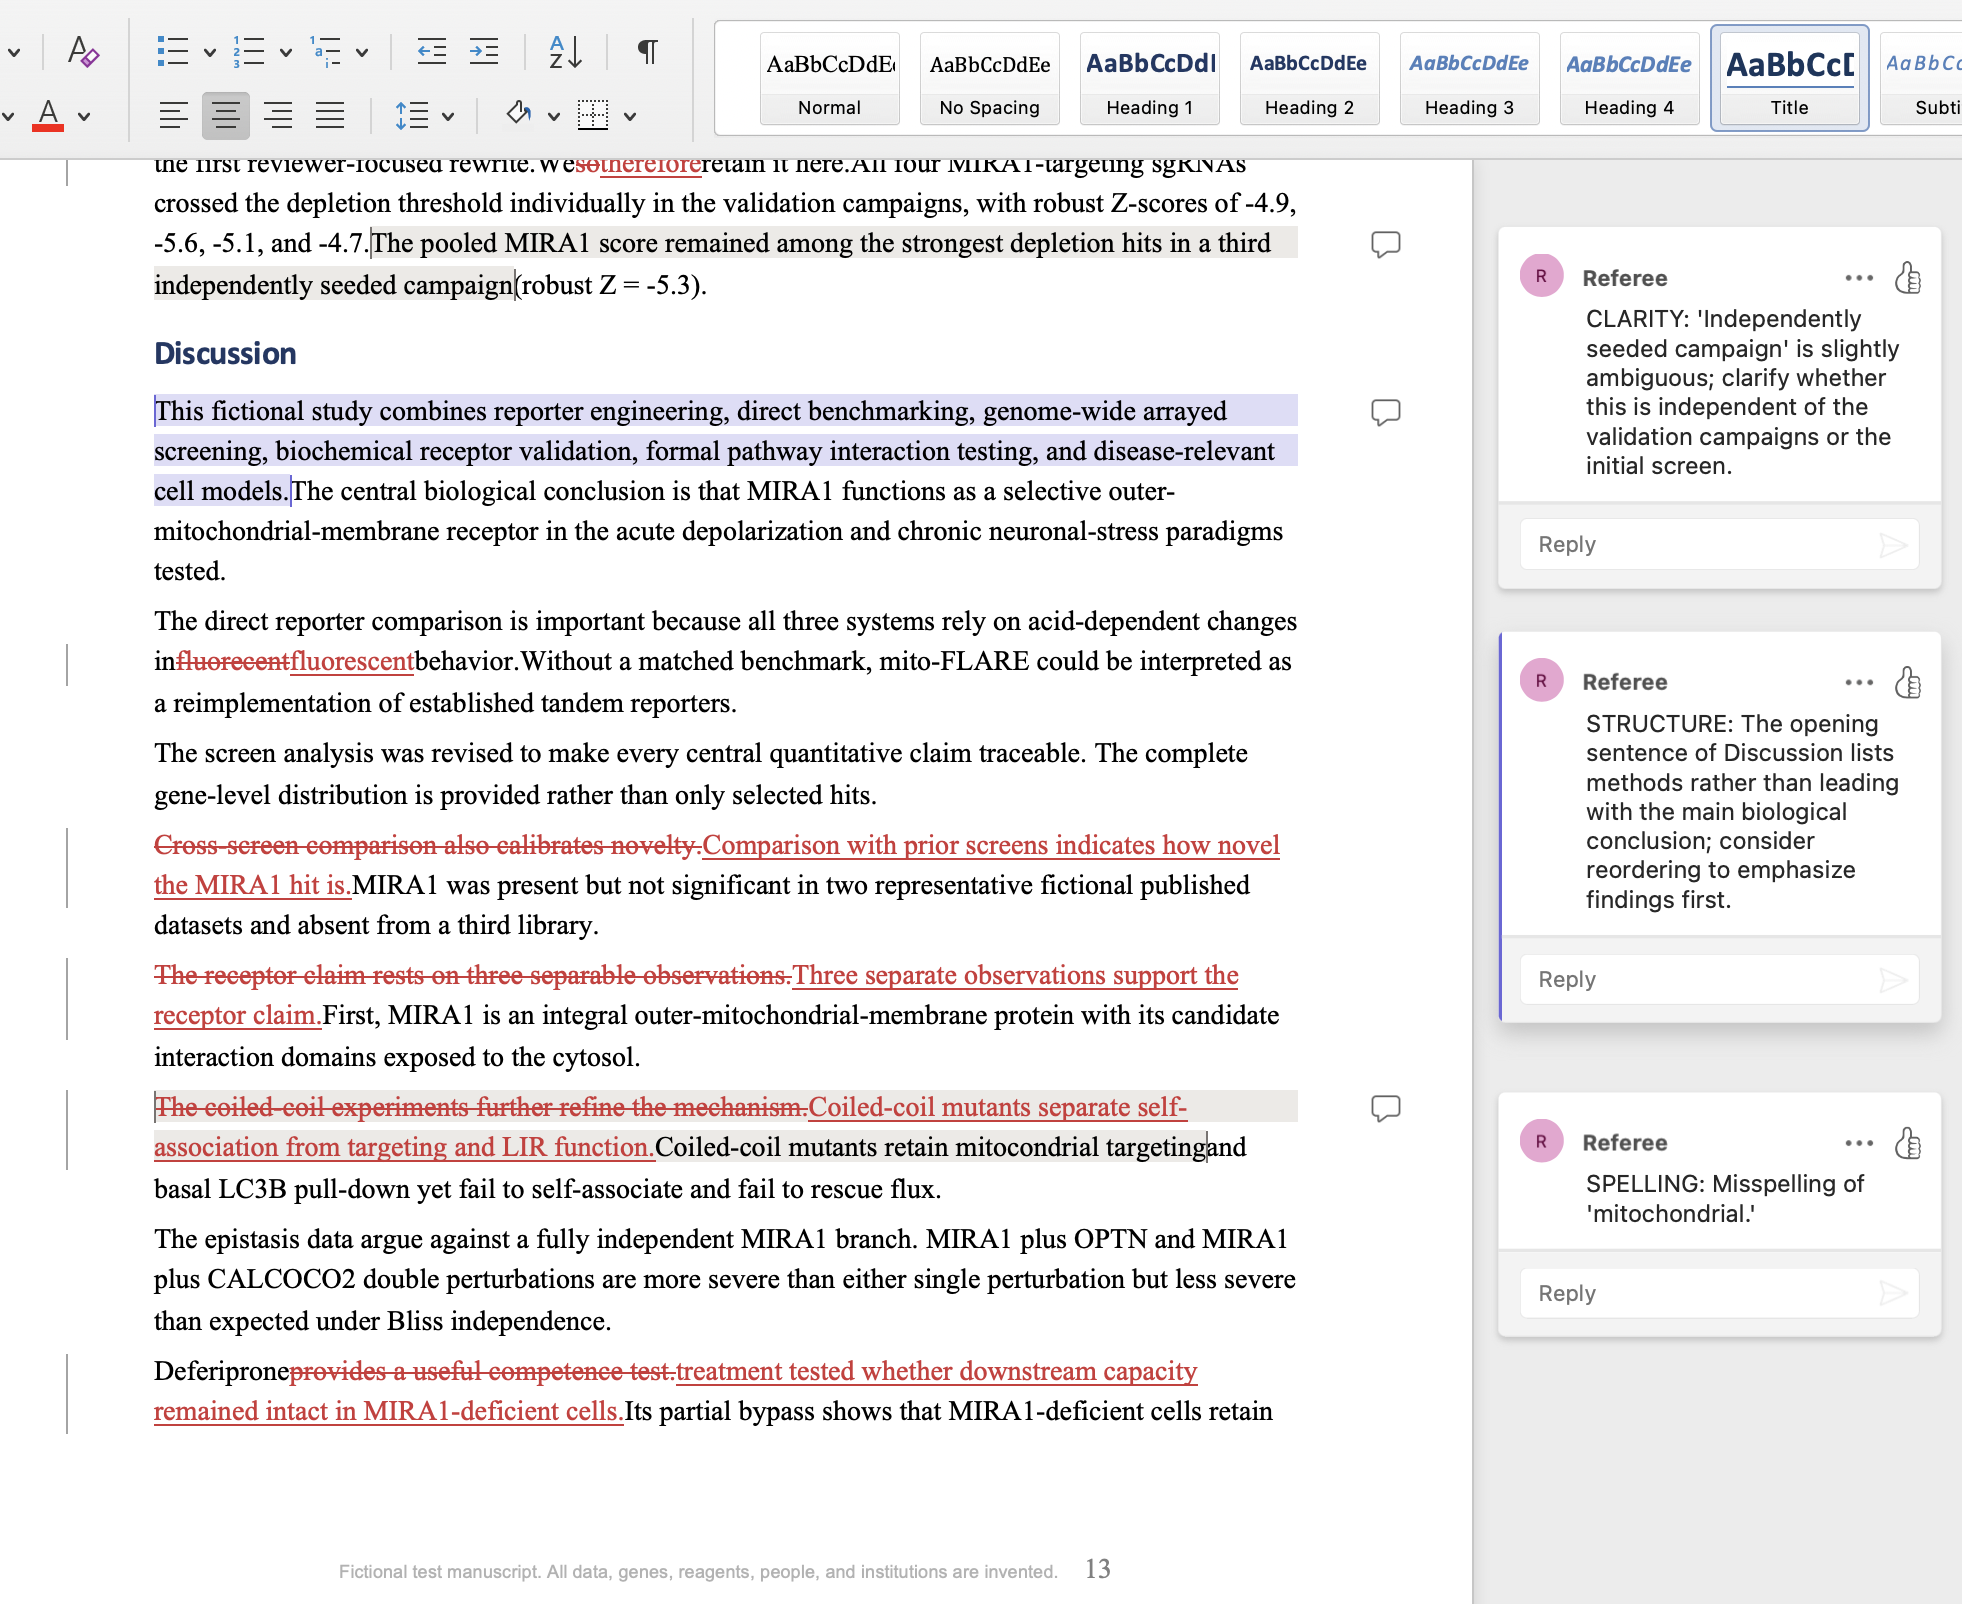The image size is (1962, 1604).
Task: Apply Heading 4 style
Action: (x=1630, y=79)
